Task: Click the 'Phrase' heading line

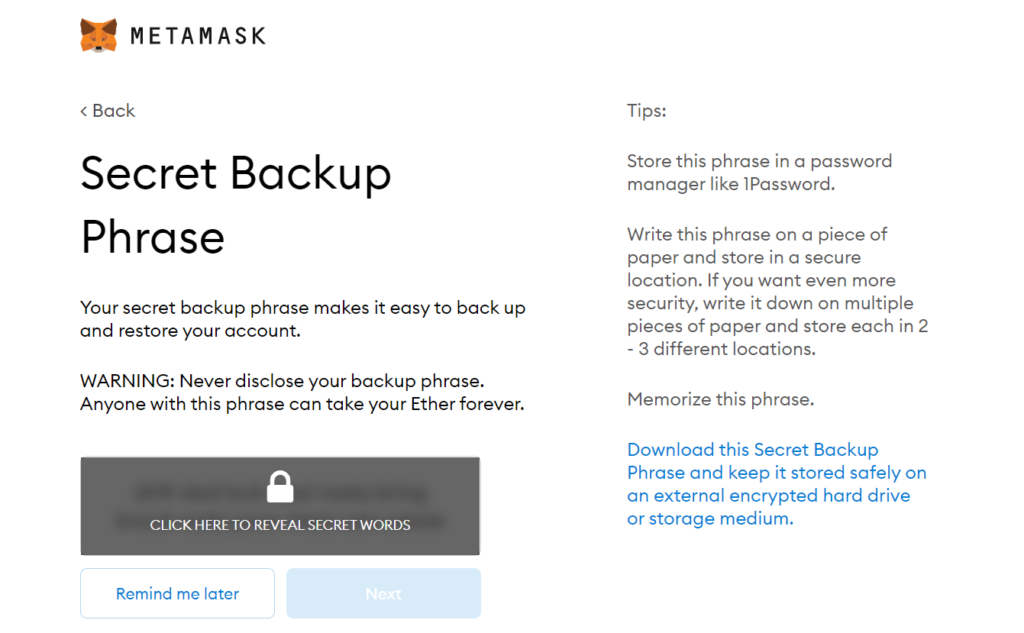Action: pyautogui.click(x=152, y=236)
